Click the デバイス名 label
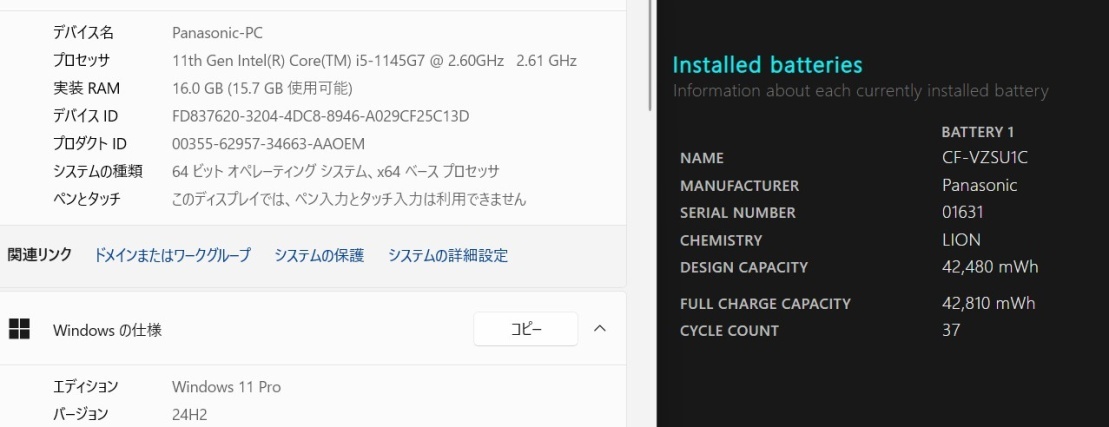Screen dimensions: 1109x427 click(x=83, y=33)
